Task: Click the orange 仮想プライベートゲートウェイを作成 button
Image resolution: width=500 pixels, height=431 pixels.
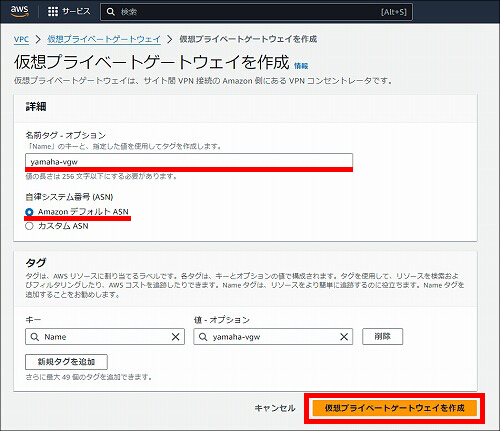Action: (395, 408)
